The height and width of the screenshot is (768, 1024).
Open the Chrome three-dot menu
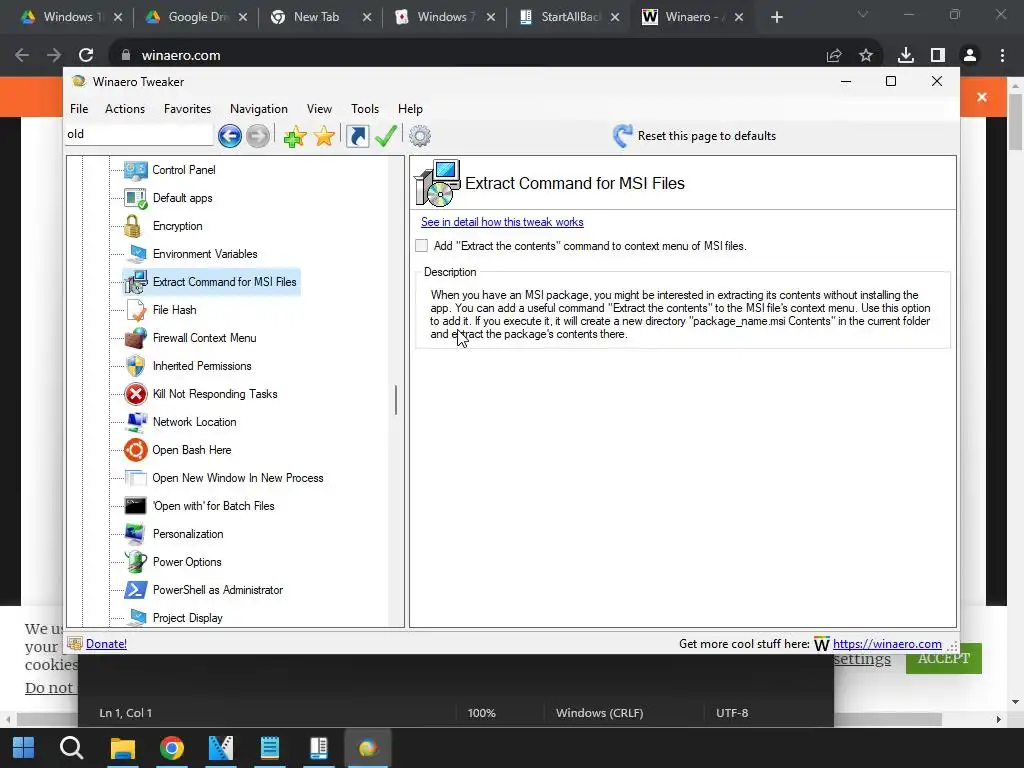pyautogui.click(x=1002, y=56)
